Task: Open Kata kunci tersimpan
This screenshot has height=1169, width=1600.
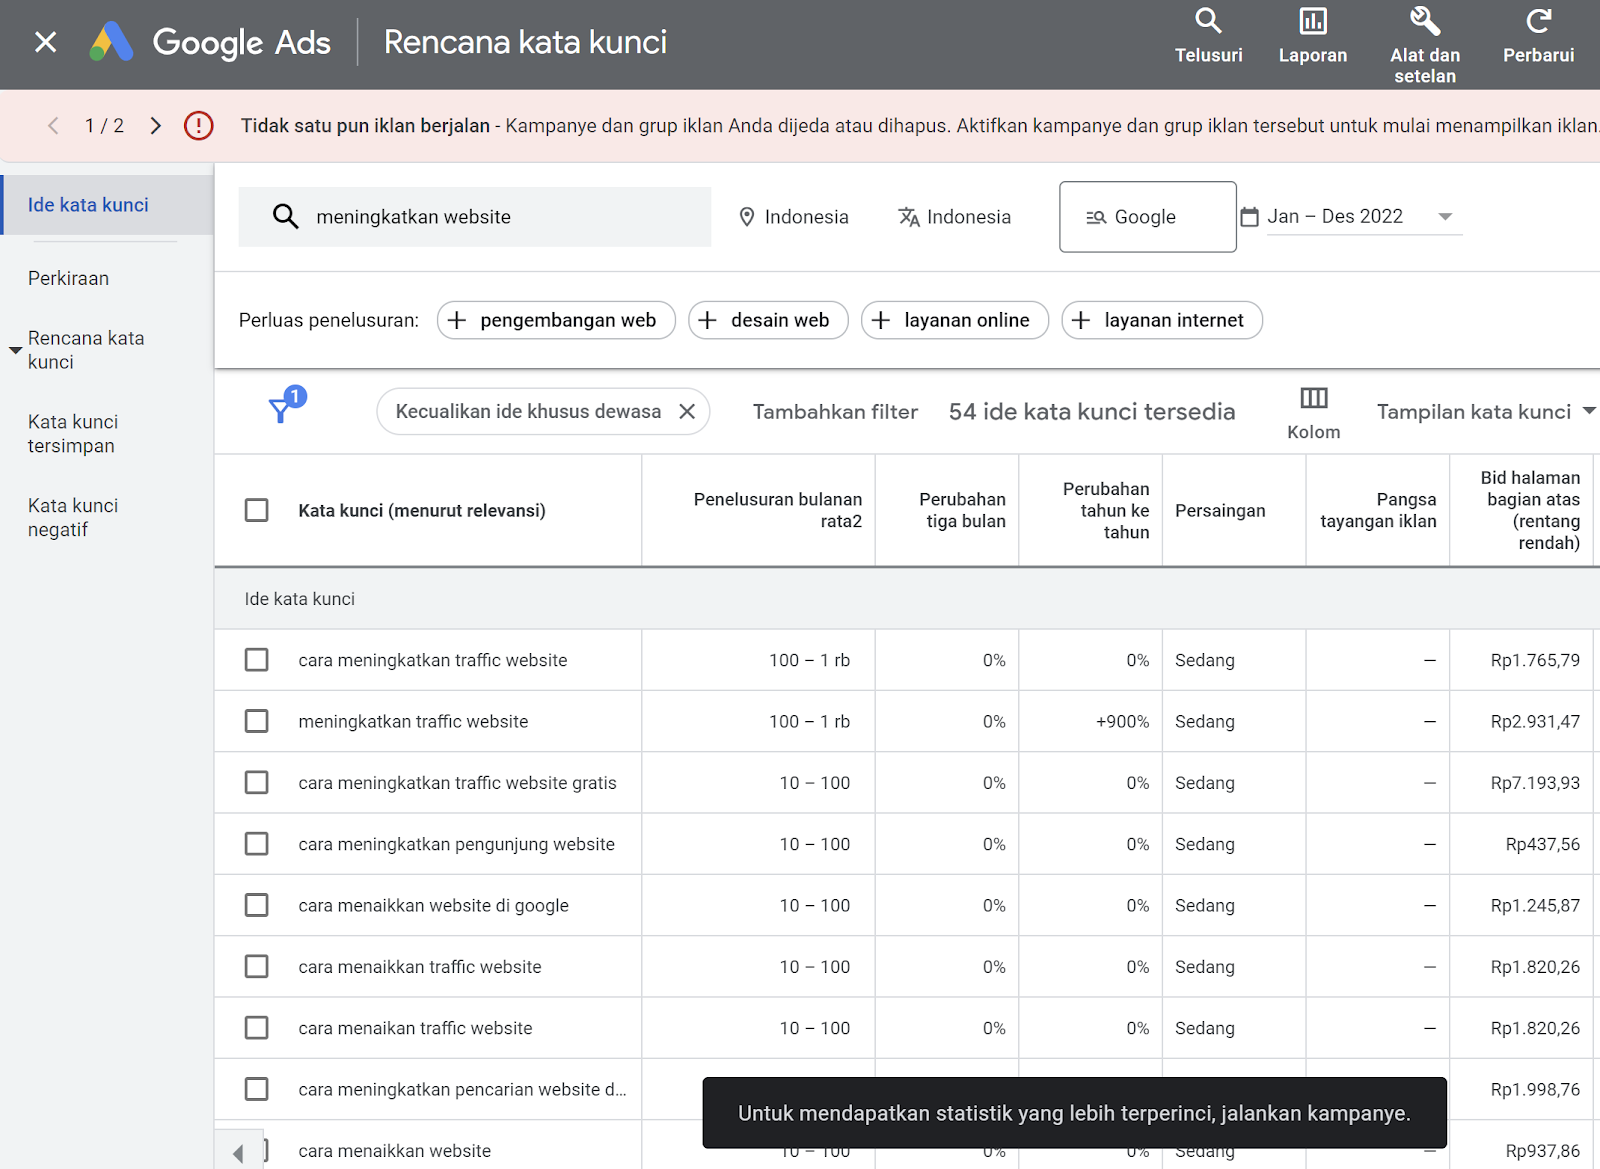Action: pos(73,434)
